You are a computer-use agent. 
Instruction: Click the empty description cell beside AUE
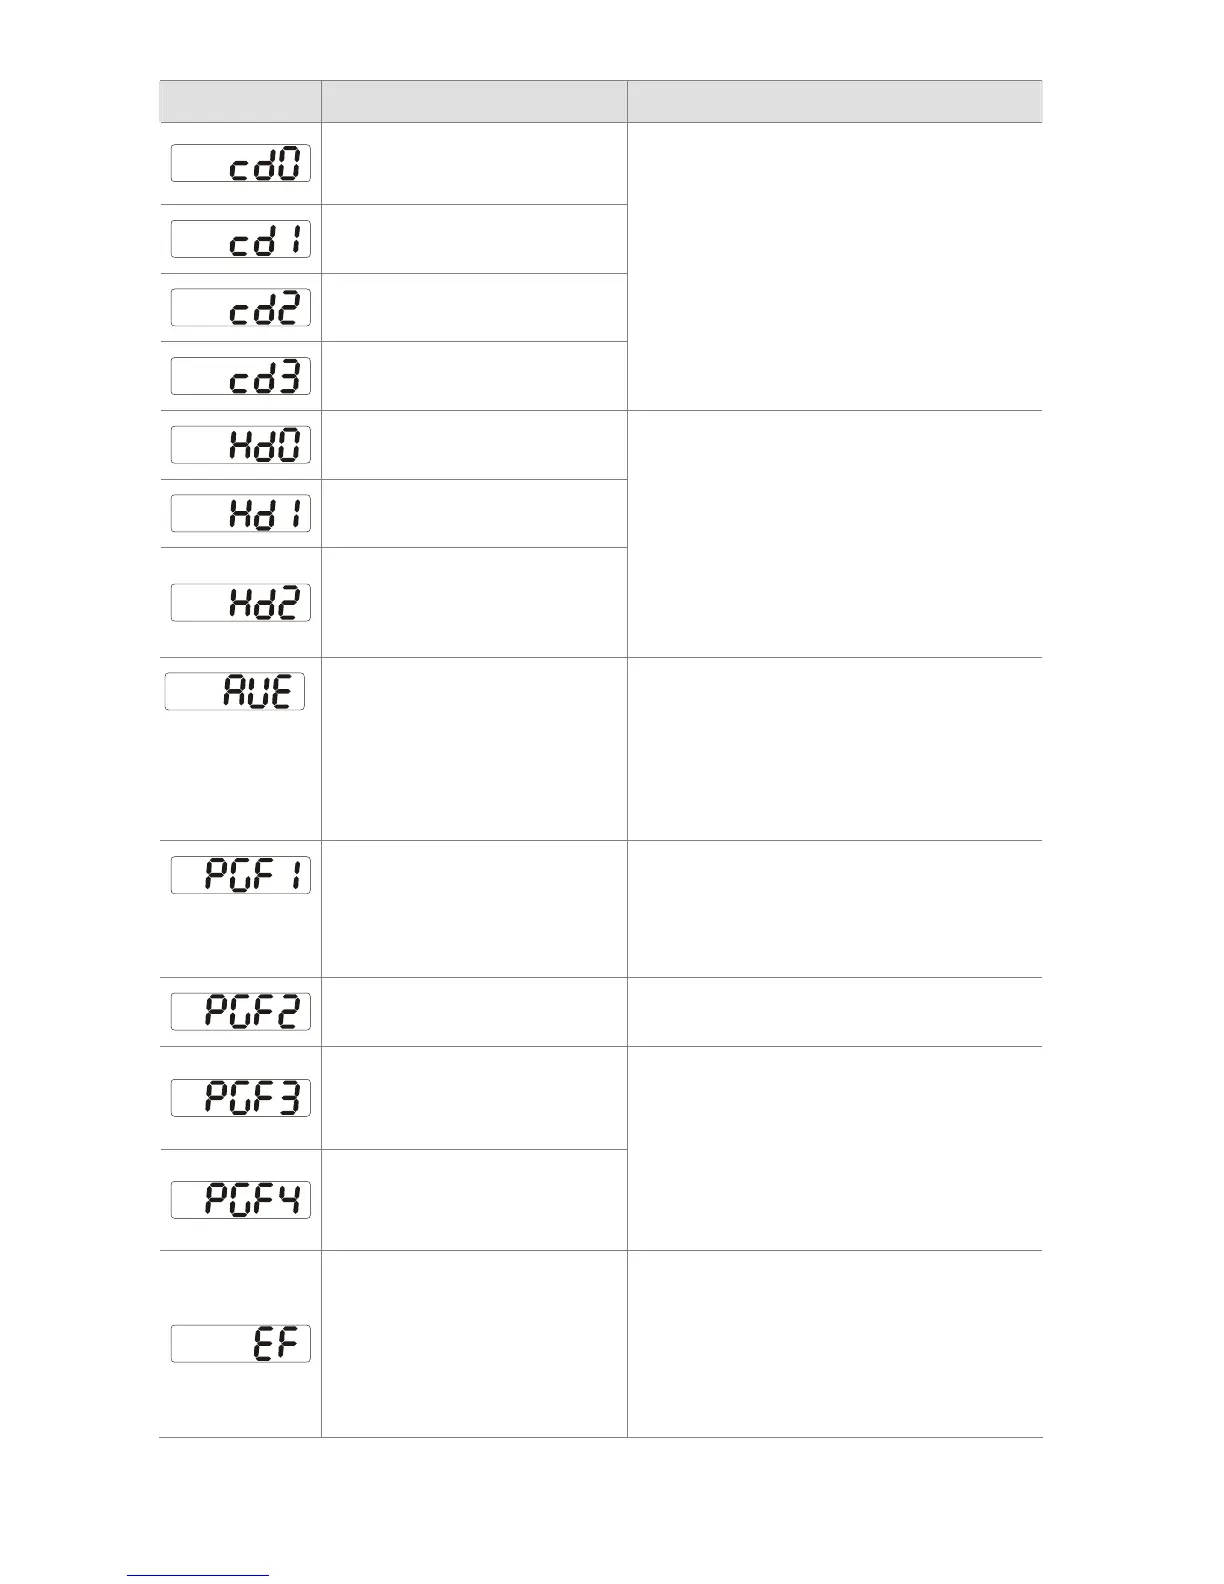[x=474, y=749]
